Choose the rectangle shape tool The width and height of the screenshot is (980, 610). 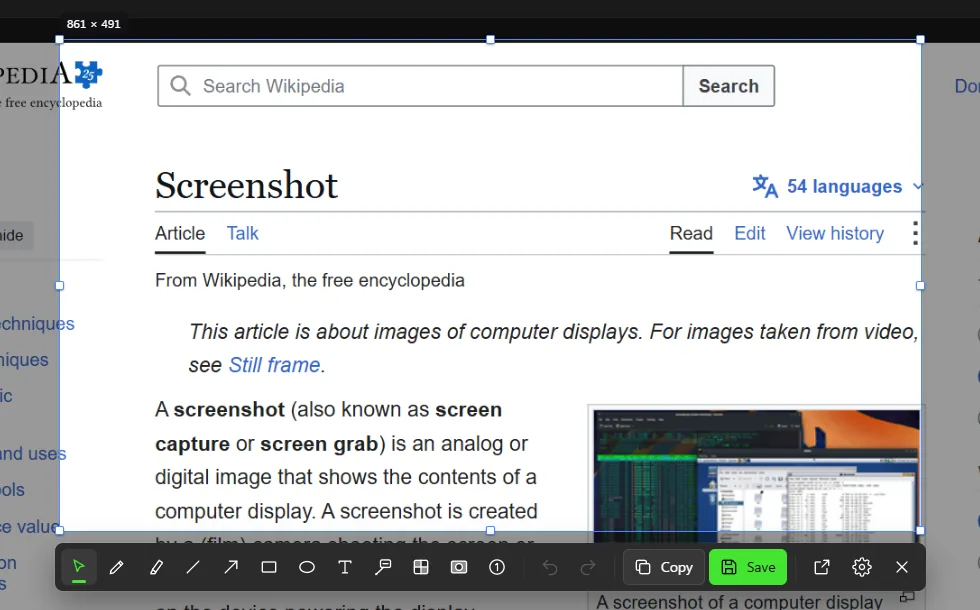point(269,567)
